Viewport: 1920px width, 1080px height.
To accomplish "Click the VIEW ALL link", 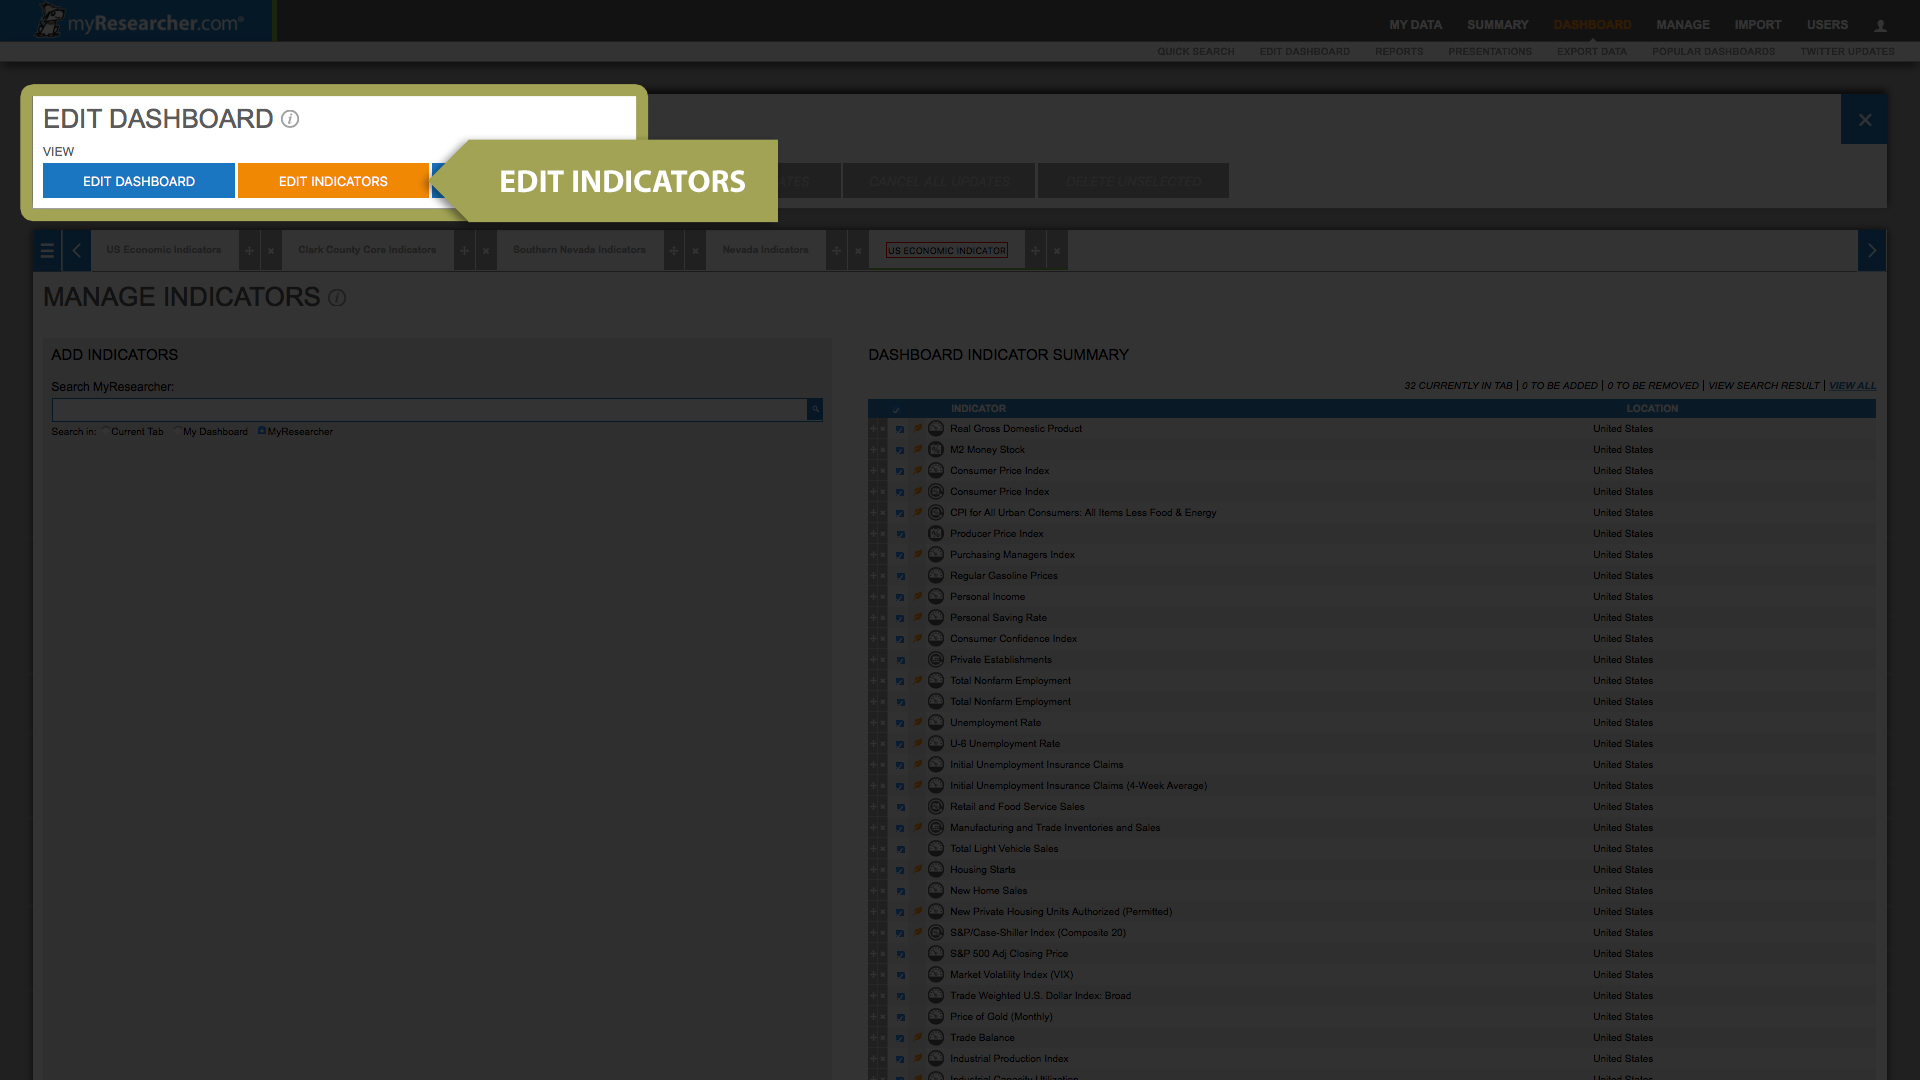I will click(1852, 386).
